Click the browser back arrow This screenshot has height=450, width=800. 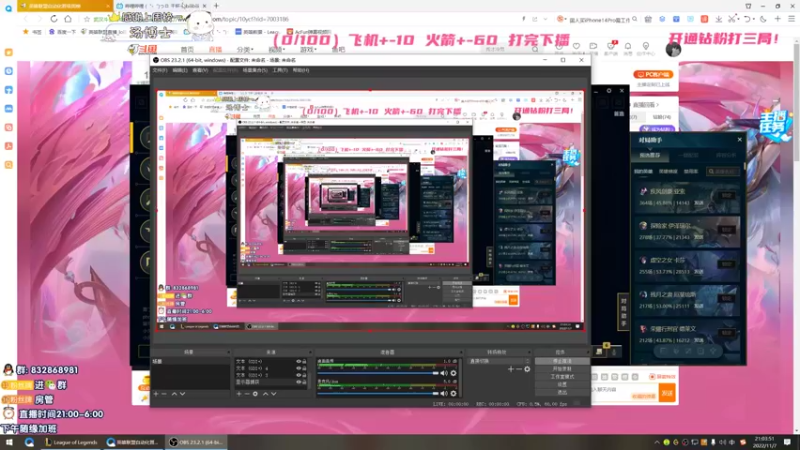(x=26, y=18)
